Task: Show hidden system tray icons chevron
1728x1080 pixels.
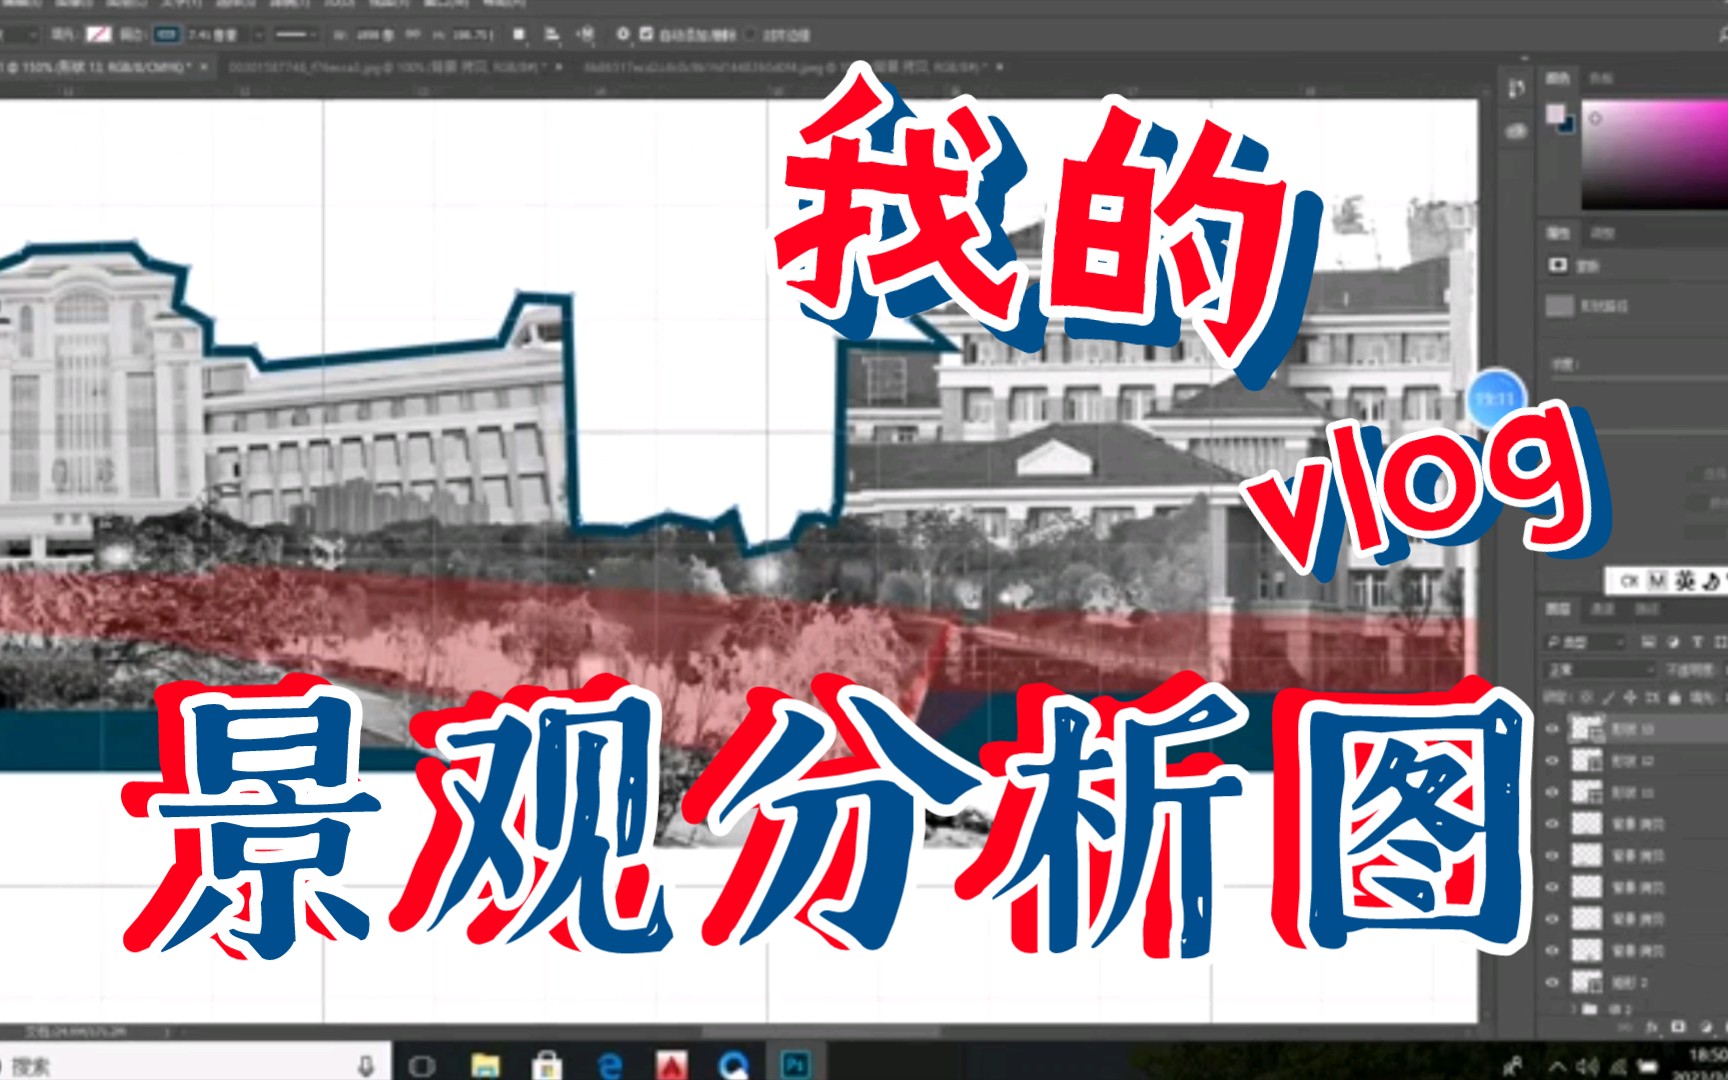Action: click(1558, 1066)
